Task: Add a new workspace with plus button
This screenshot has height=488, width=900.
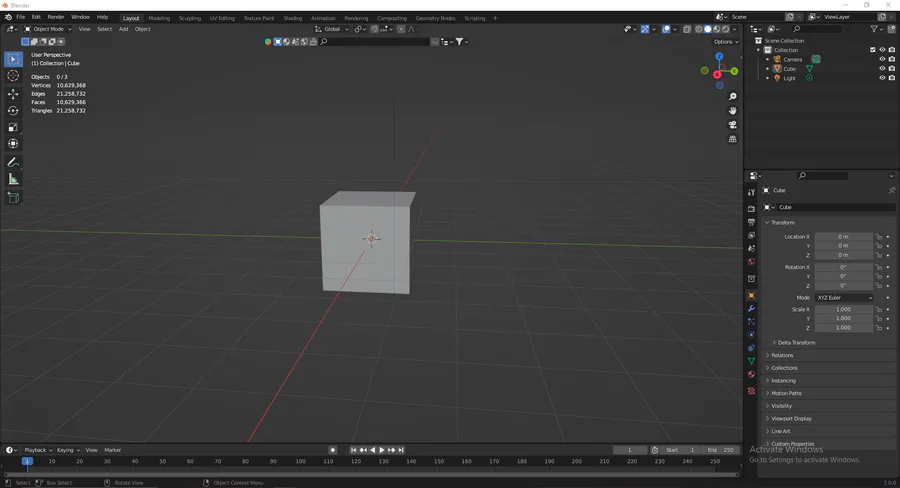Action: point(495,18)
